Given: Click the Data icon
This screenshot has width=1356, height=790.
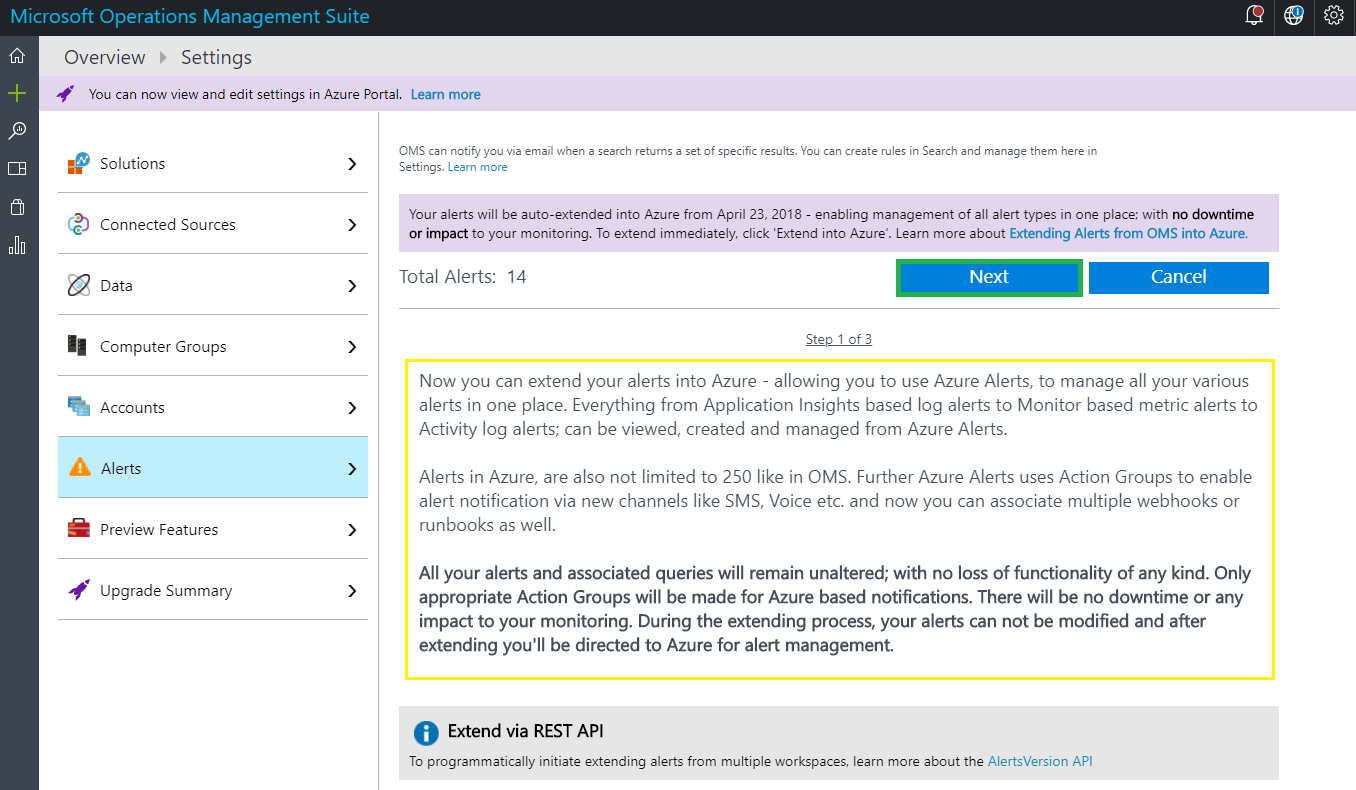Looking at the screenshot, I should tap(79, 285).
